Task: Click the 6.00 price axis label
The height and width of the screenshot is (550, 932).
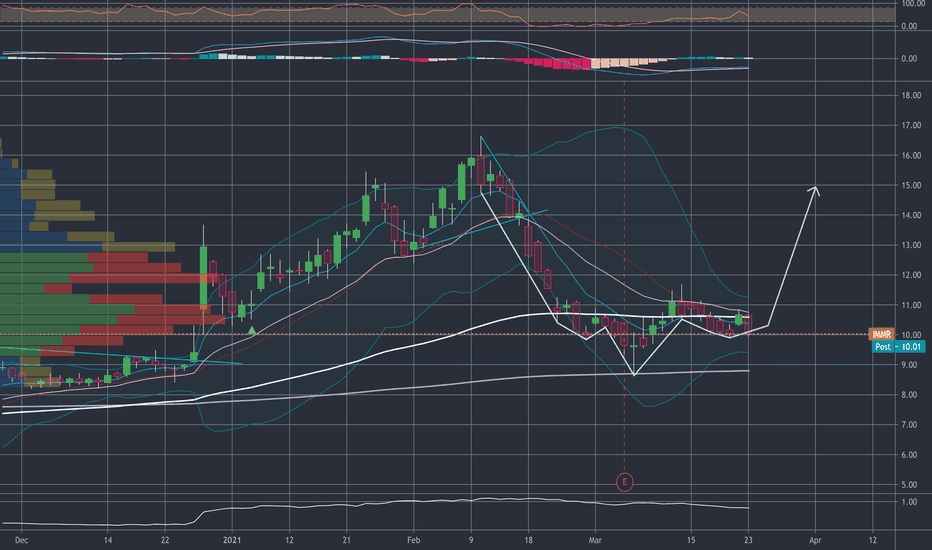Action: pos(909,455)
